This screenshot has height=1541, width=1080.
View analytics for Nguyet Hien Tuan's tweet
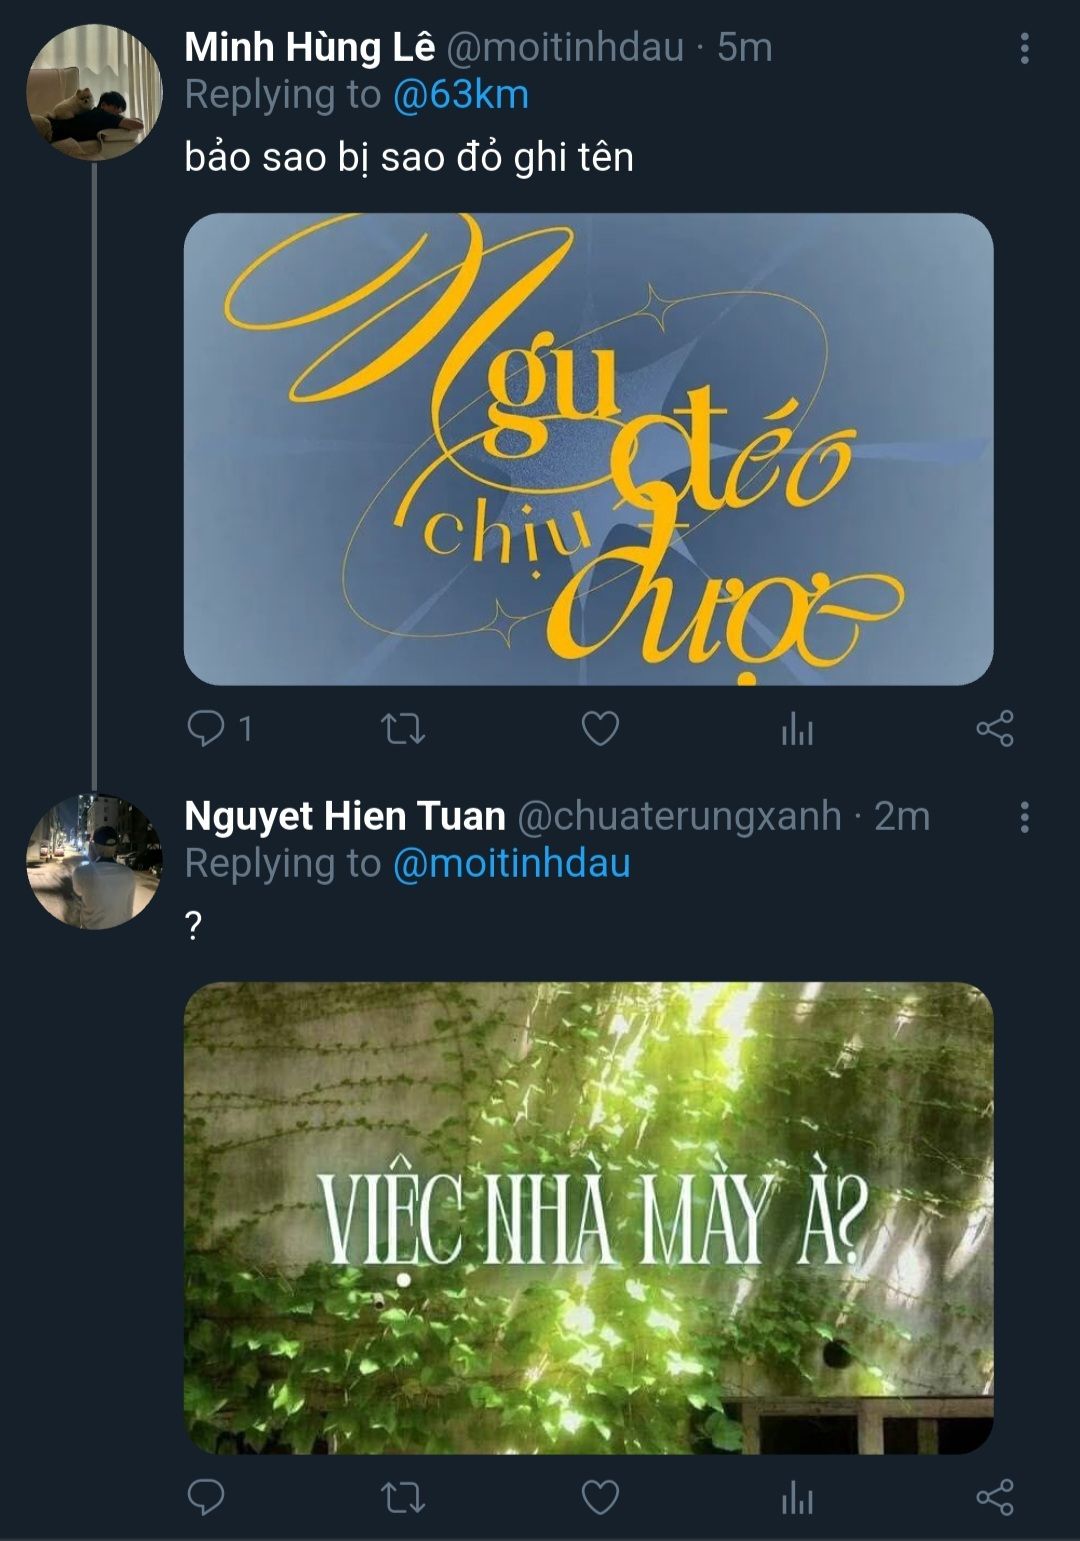click(x=797, y=1499)
